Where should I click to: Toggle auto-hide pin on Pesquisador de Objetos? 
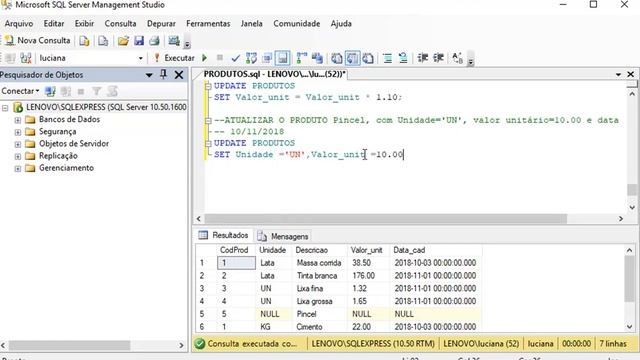click(163, 75)
